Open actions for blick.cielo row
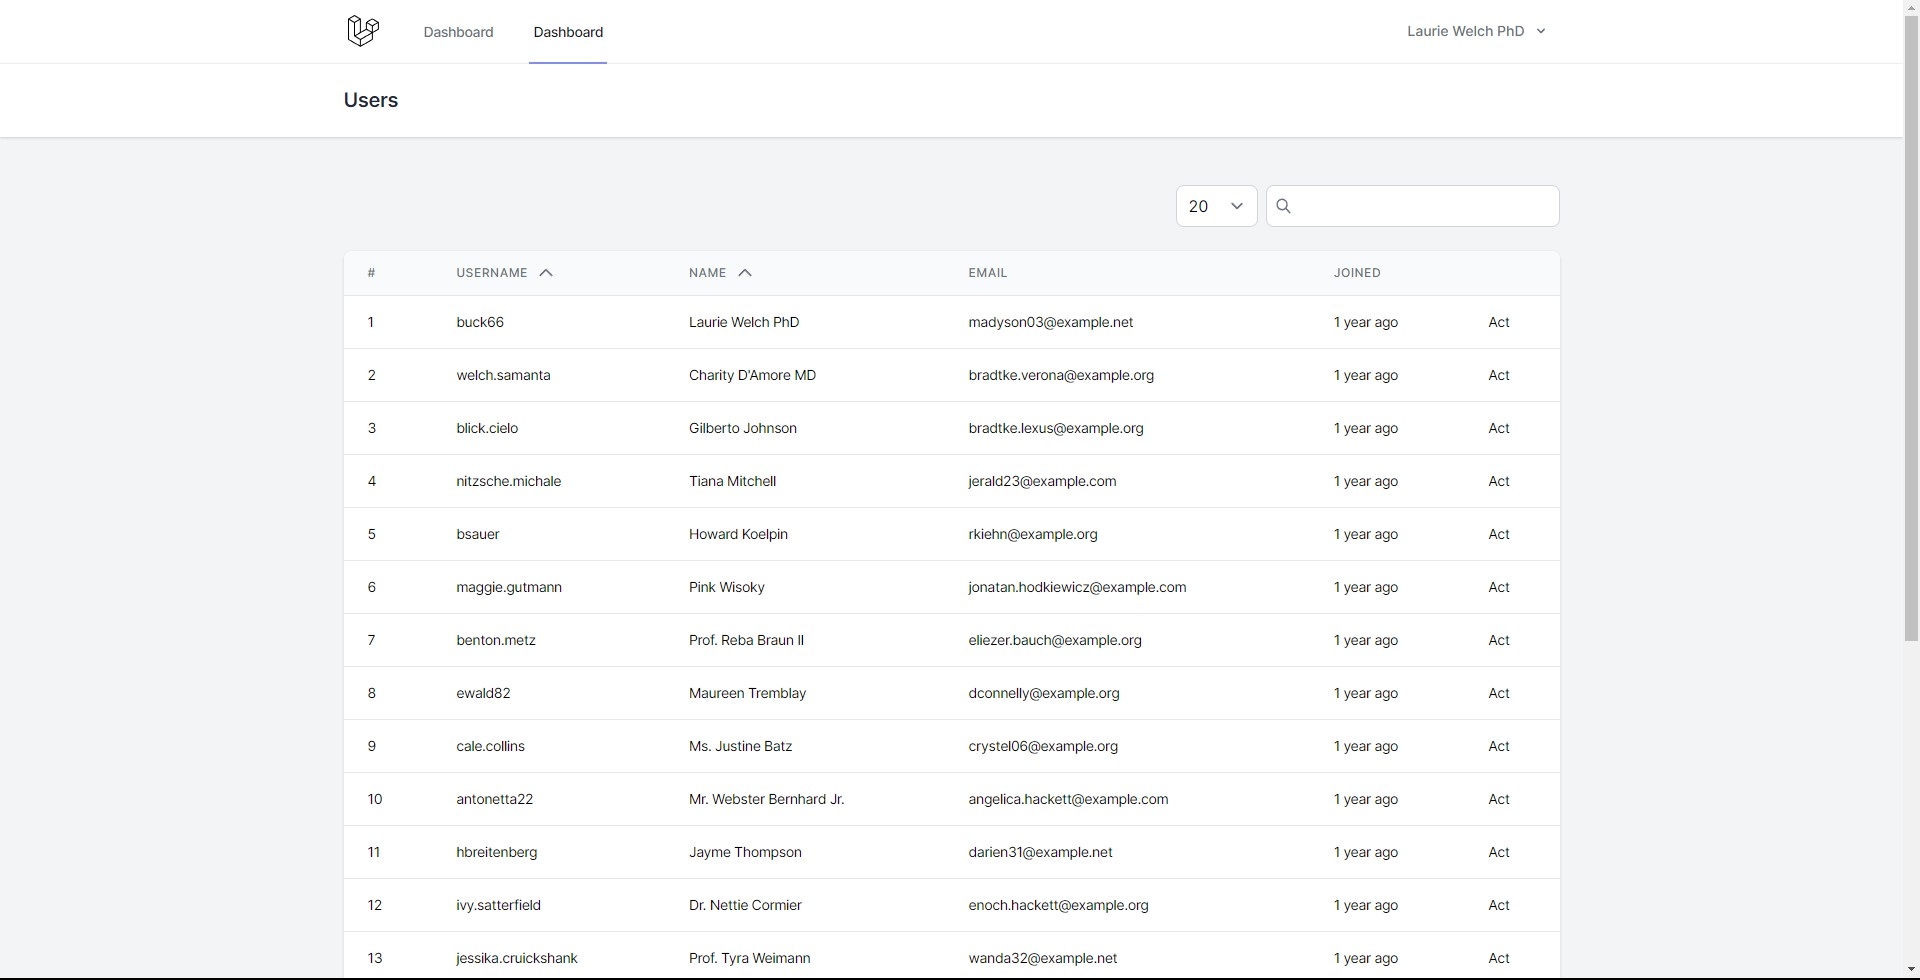 click(1499, 428)
